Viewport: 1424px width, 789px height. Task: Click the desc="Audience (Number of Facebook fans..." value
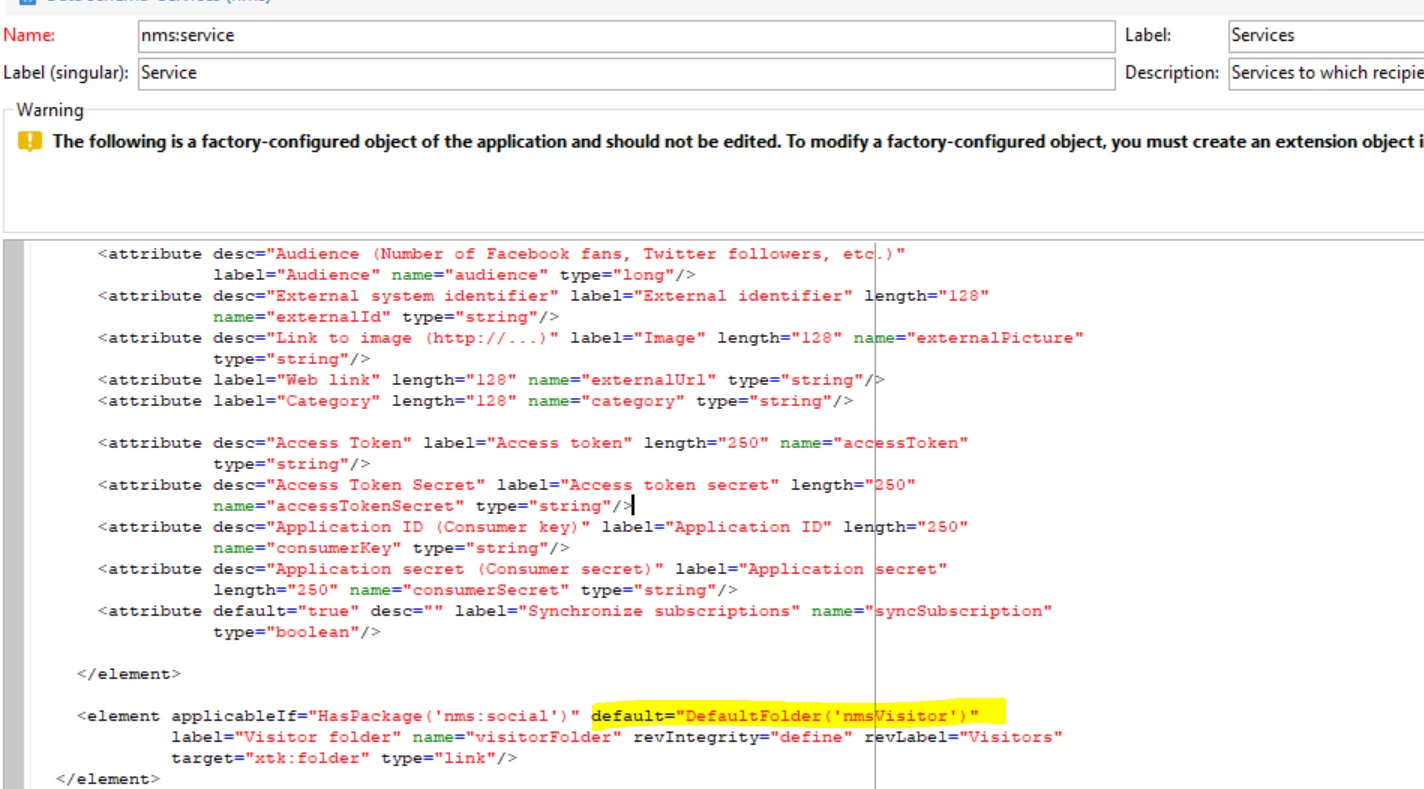pos(559,254)
